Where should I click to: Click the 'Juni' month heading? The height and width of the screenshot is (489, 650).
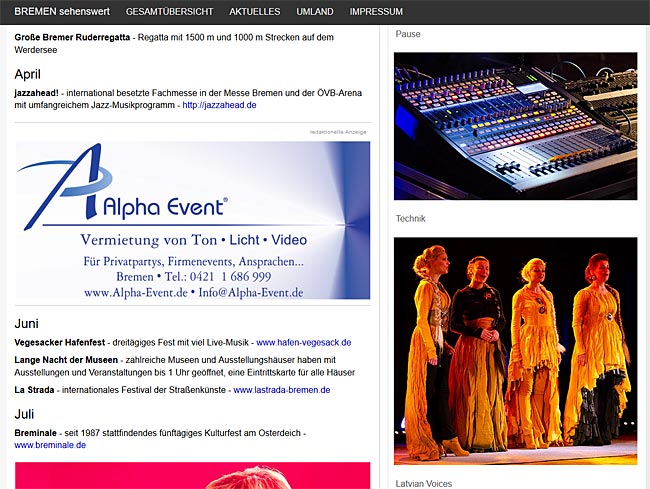[27, 324]
